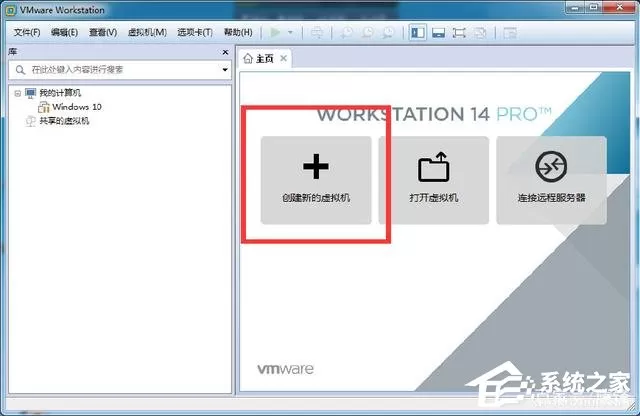Click the Unity mode toolbar icon

[x=480, y=33]
